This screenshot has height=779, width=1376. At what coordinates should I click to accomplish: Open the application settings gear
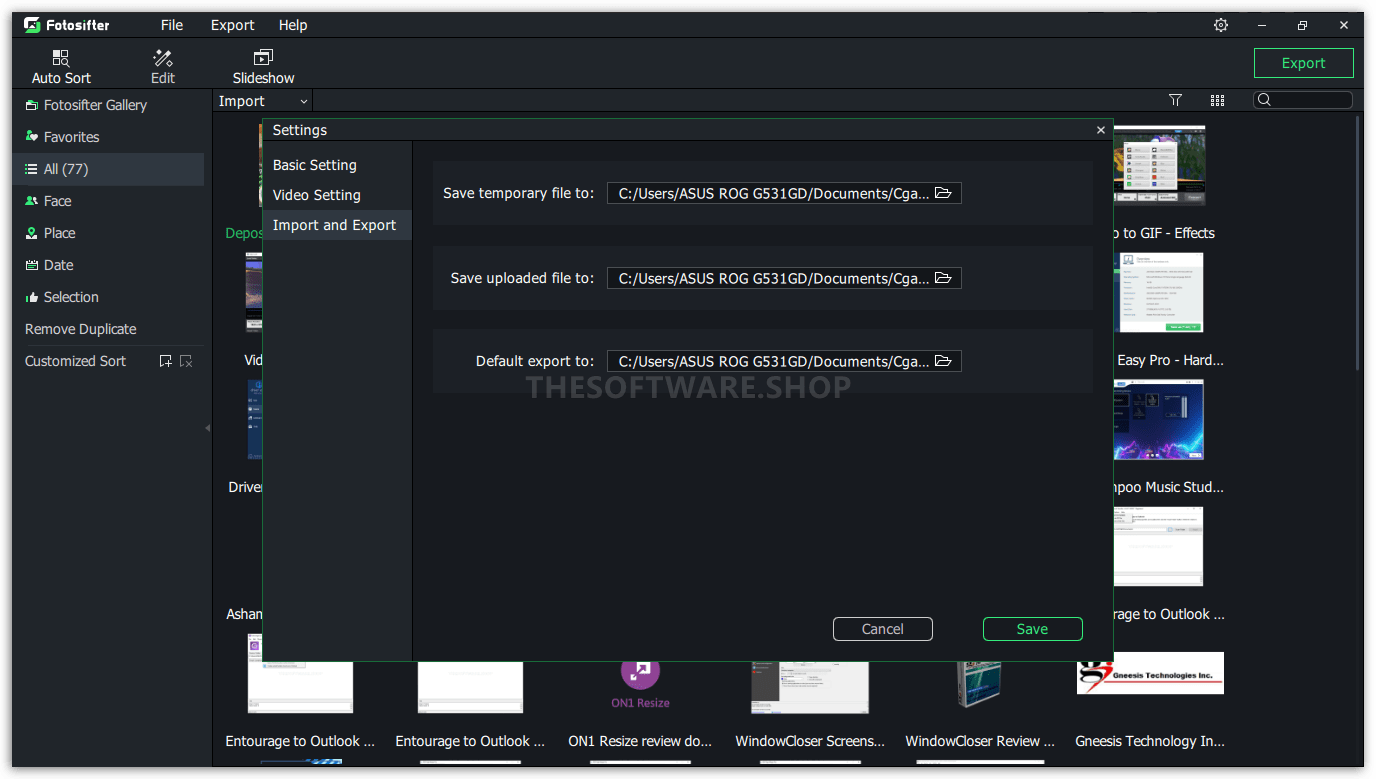coord(1220,24)
